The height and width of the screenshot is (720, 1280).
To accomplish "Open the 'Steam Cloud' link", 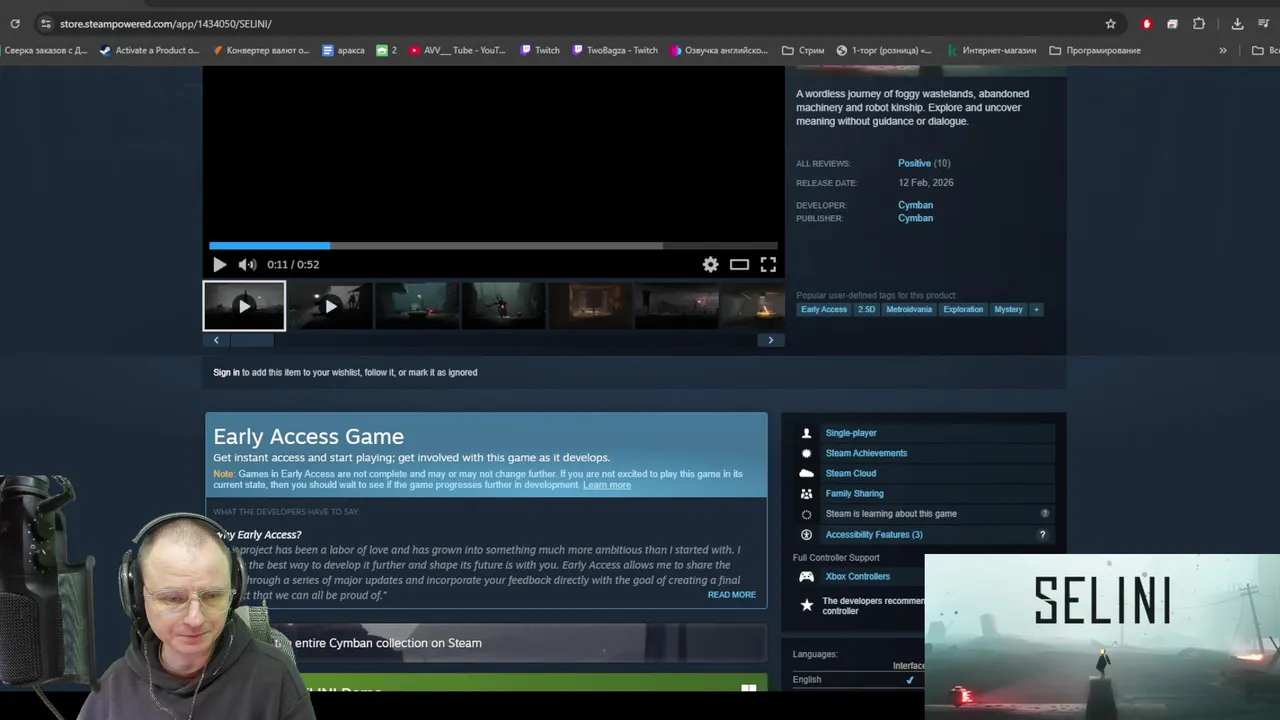I will coord(851,473).
